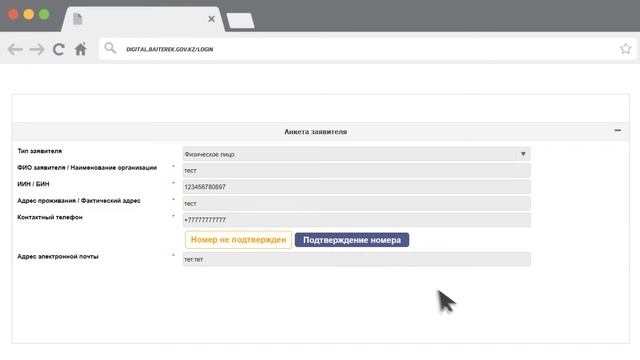Image resolution: width=640 pixels, height=360 pixels.
Task: Open the Тип заявителя dropdown
Action: tap(356, 154)
